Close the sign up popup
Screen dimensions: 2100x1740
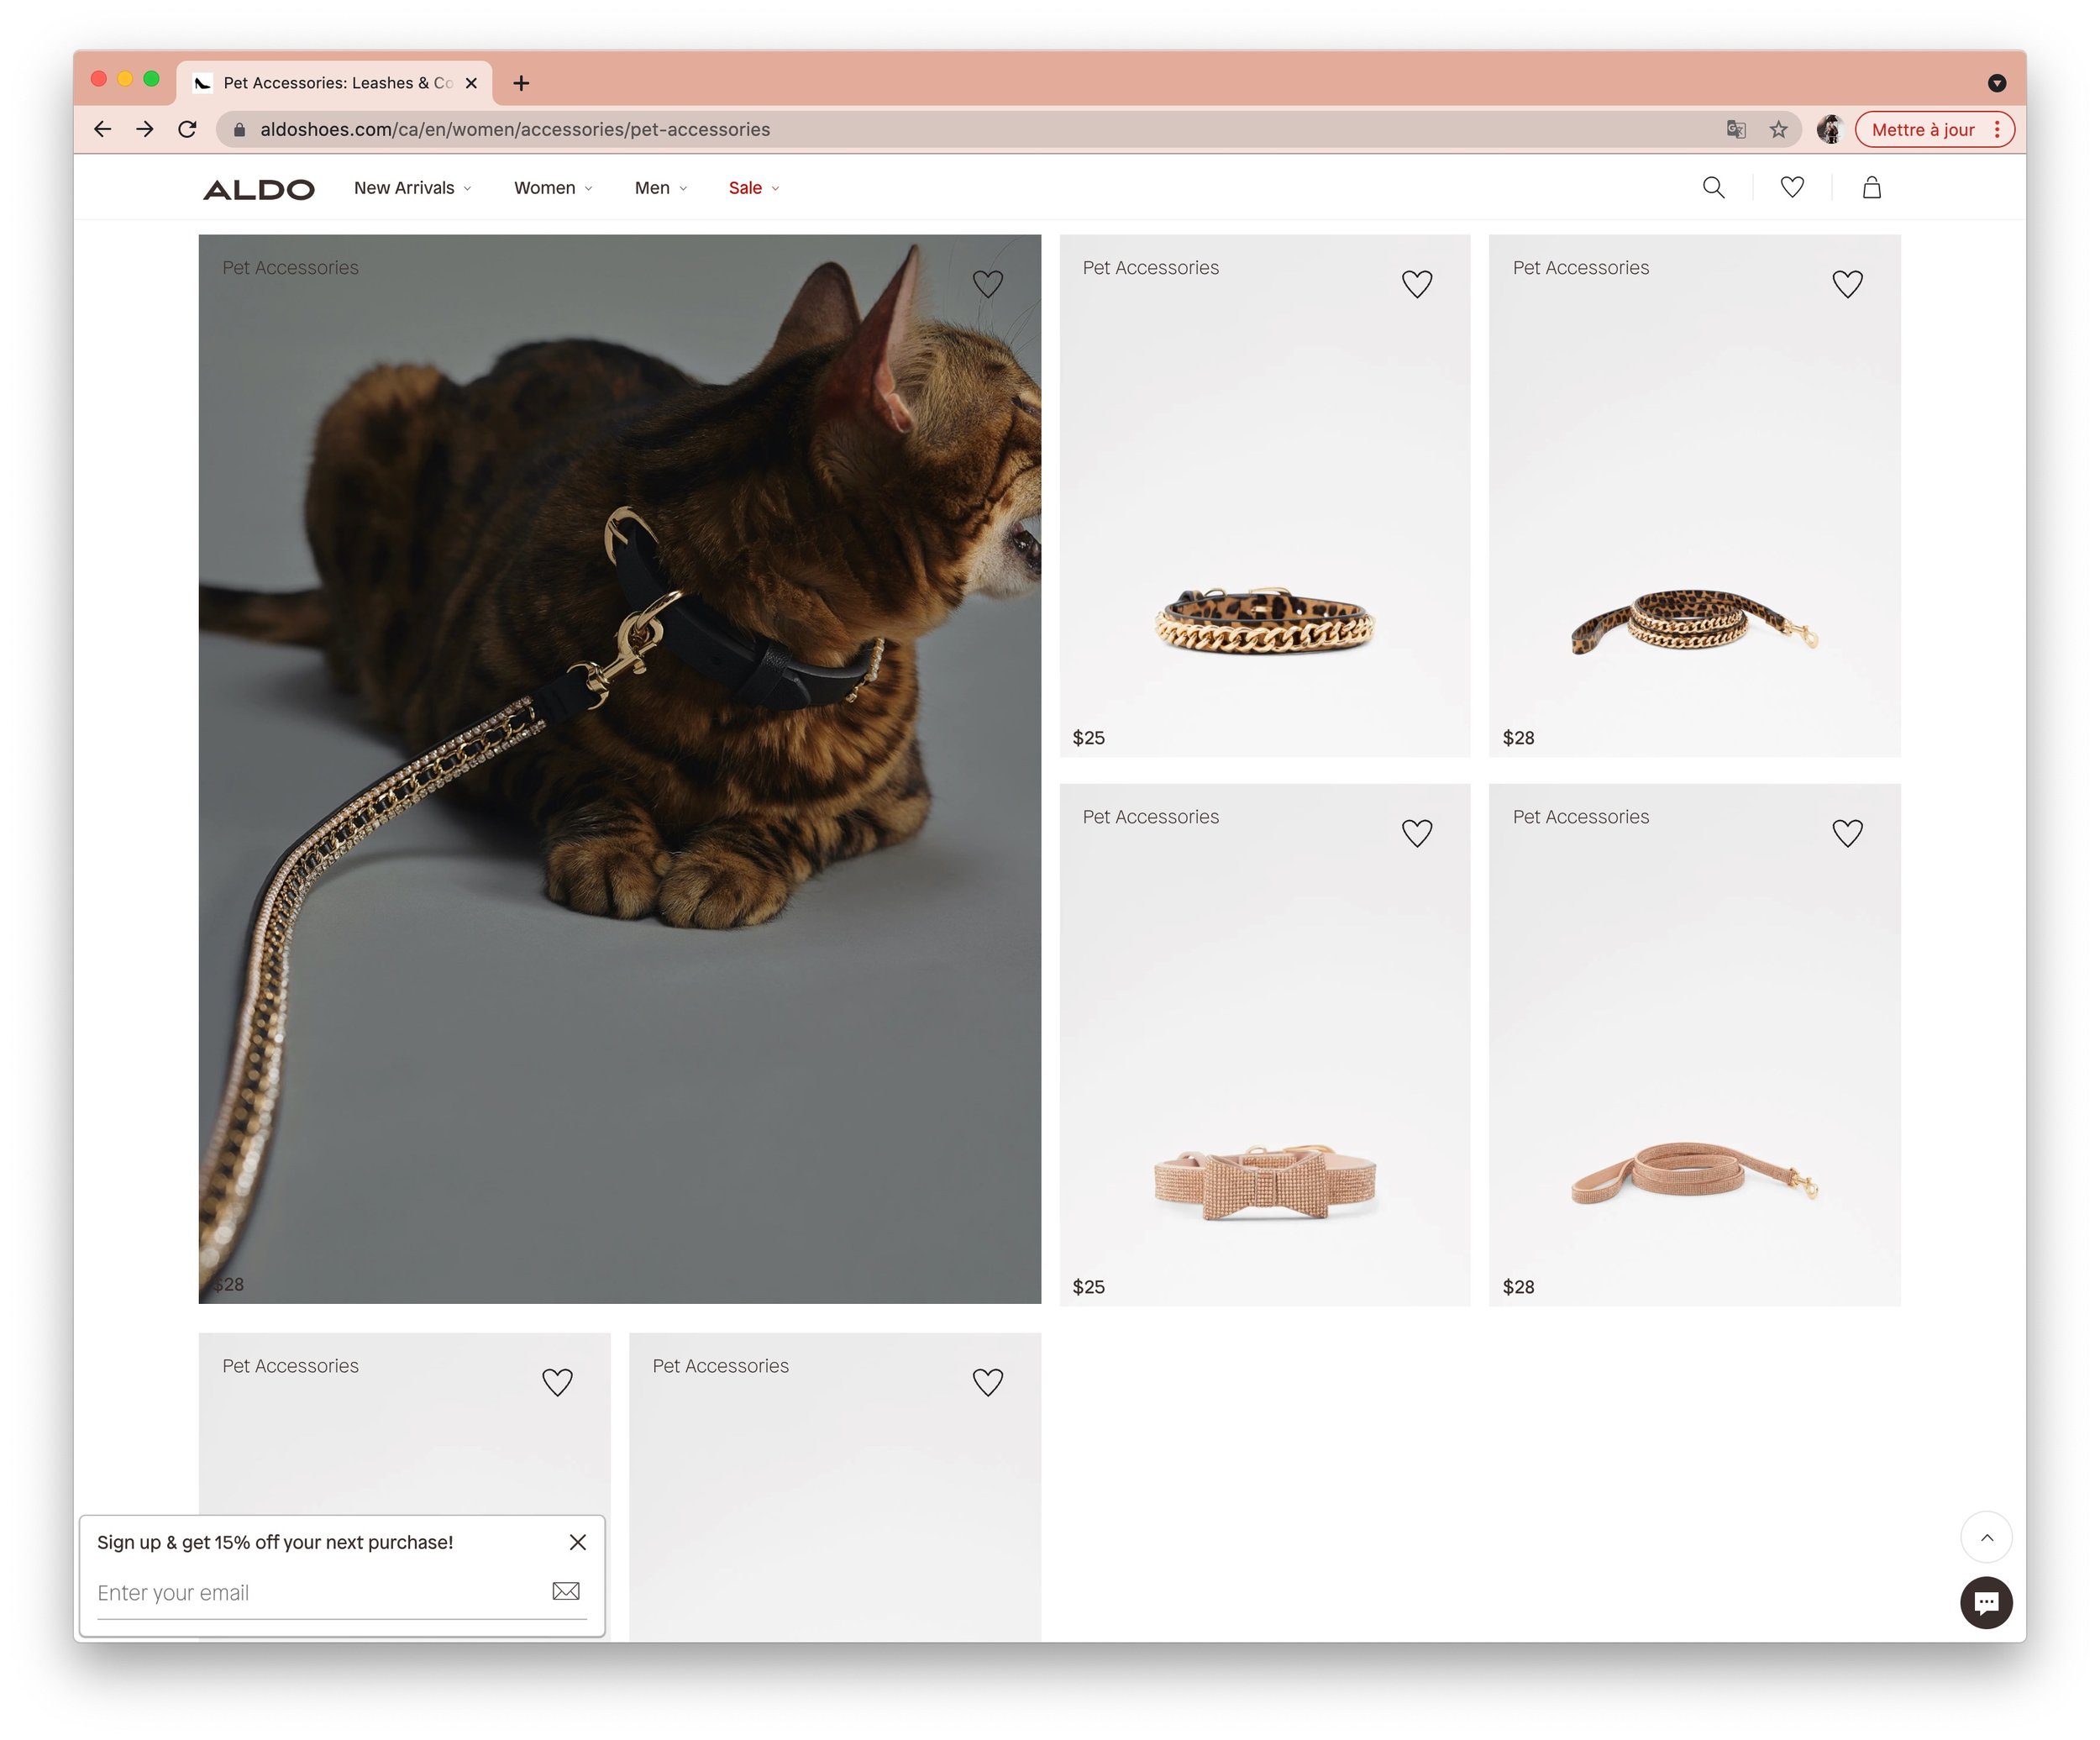coord(578,1542)
